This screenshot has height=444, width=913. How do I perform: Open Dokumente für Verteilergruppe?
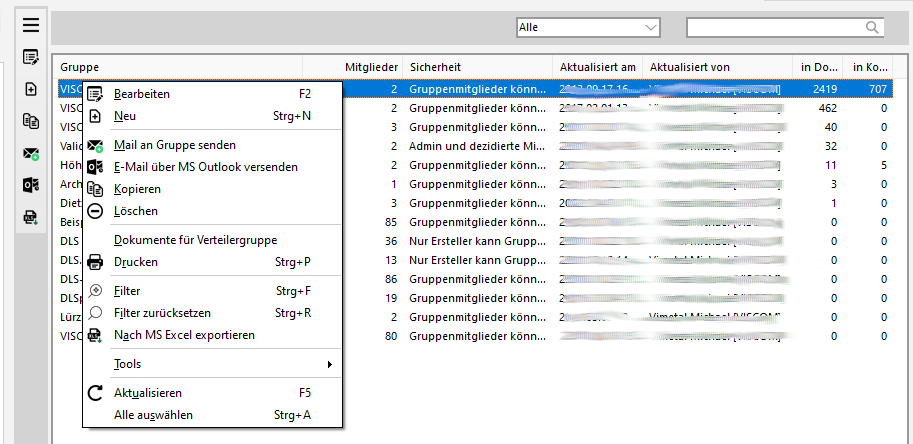coord(213,240)
